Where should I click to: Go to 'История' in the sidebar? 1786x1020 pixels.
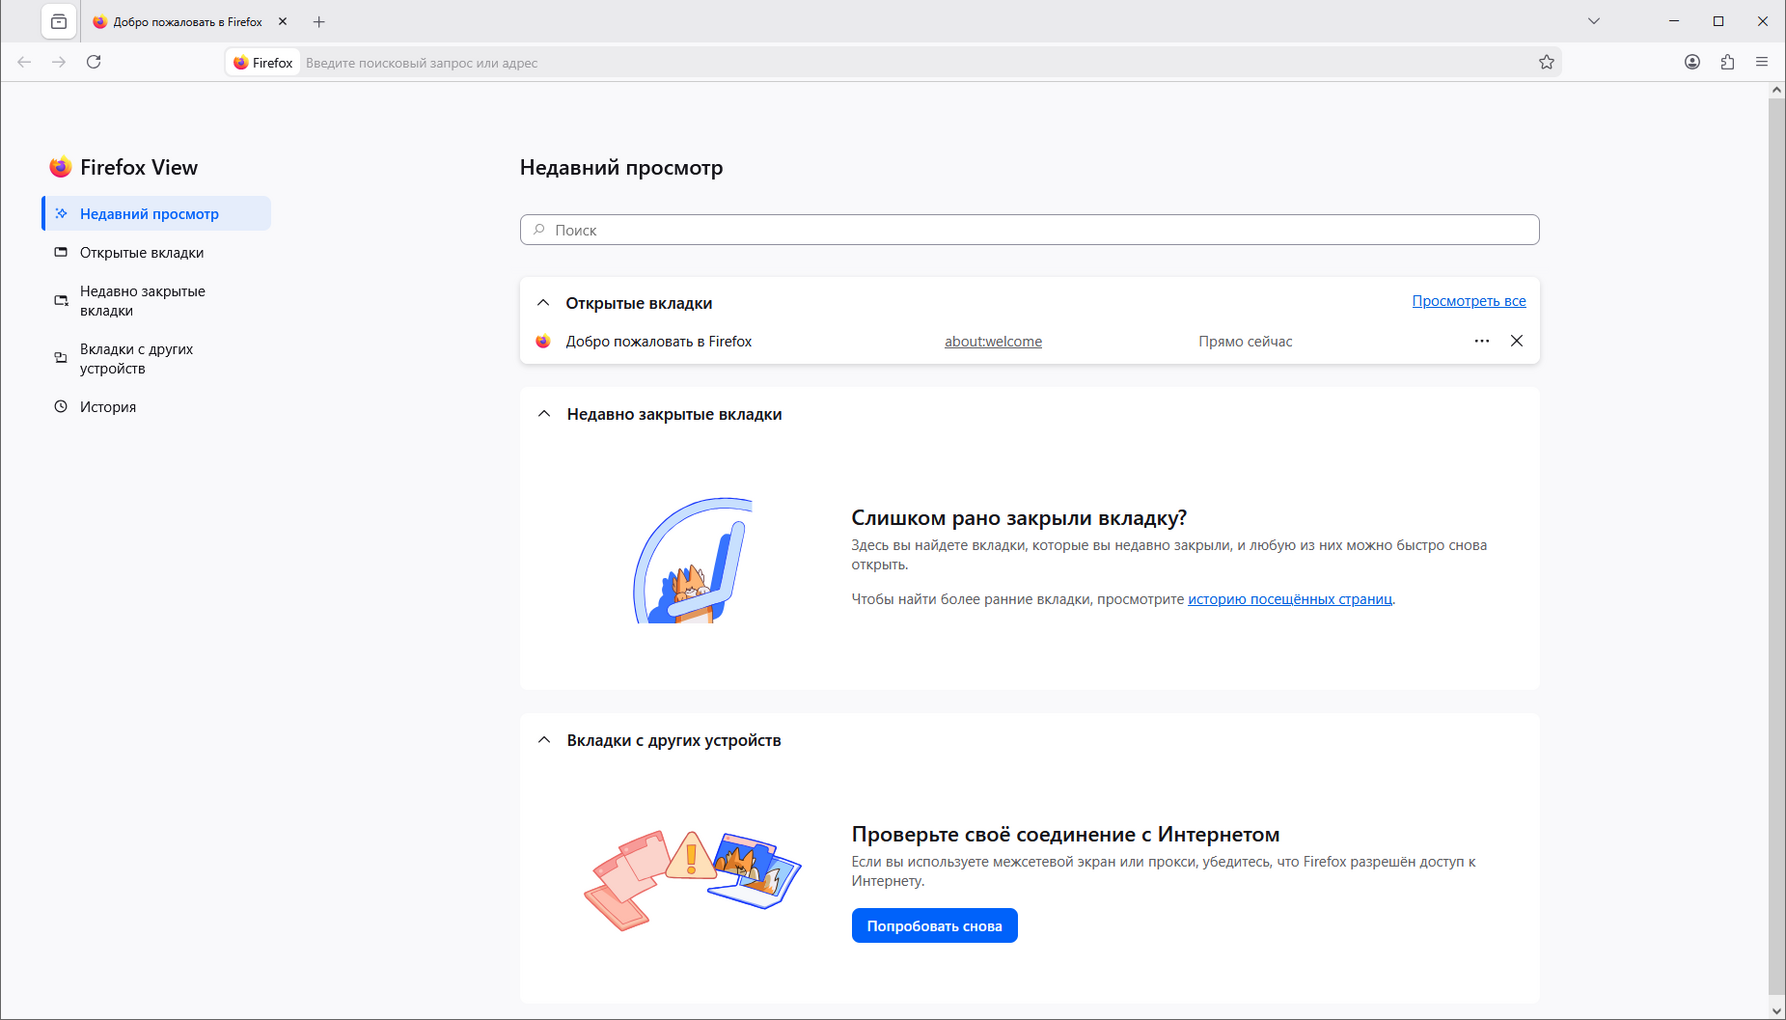click(x=157, y=407)
